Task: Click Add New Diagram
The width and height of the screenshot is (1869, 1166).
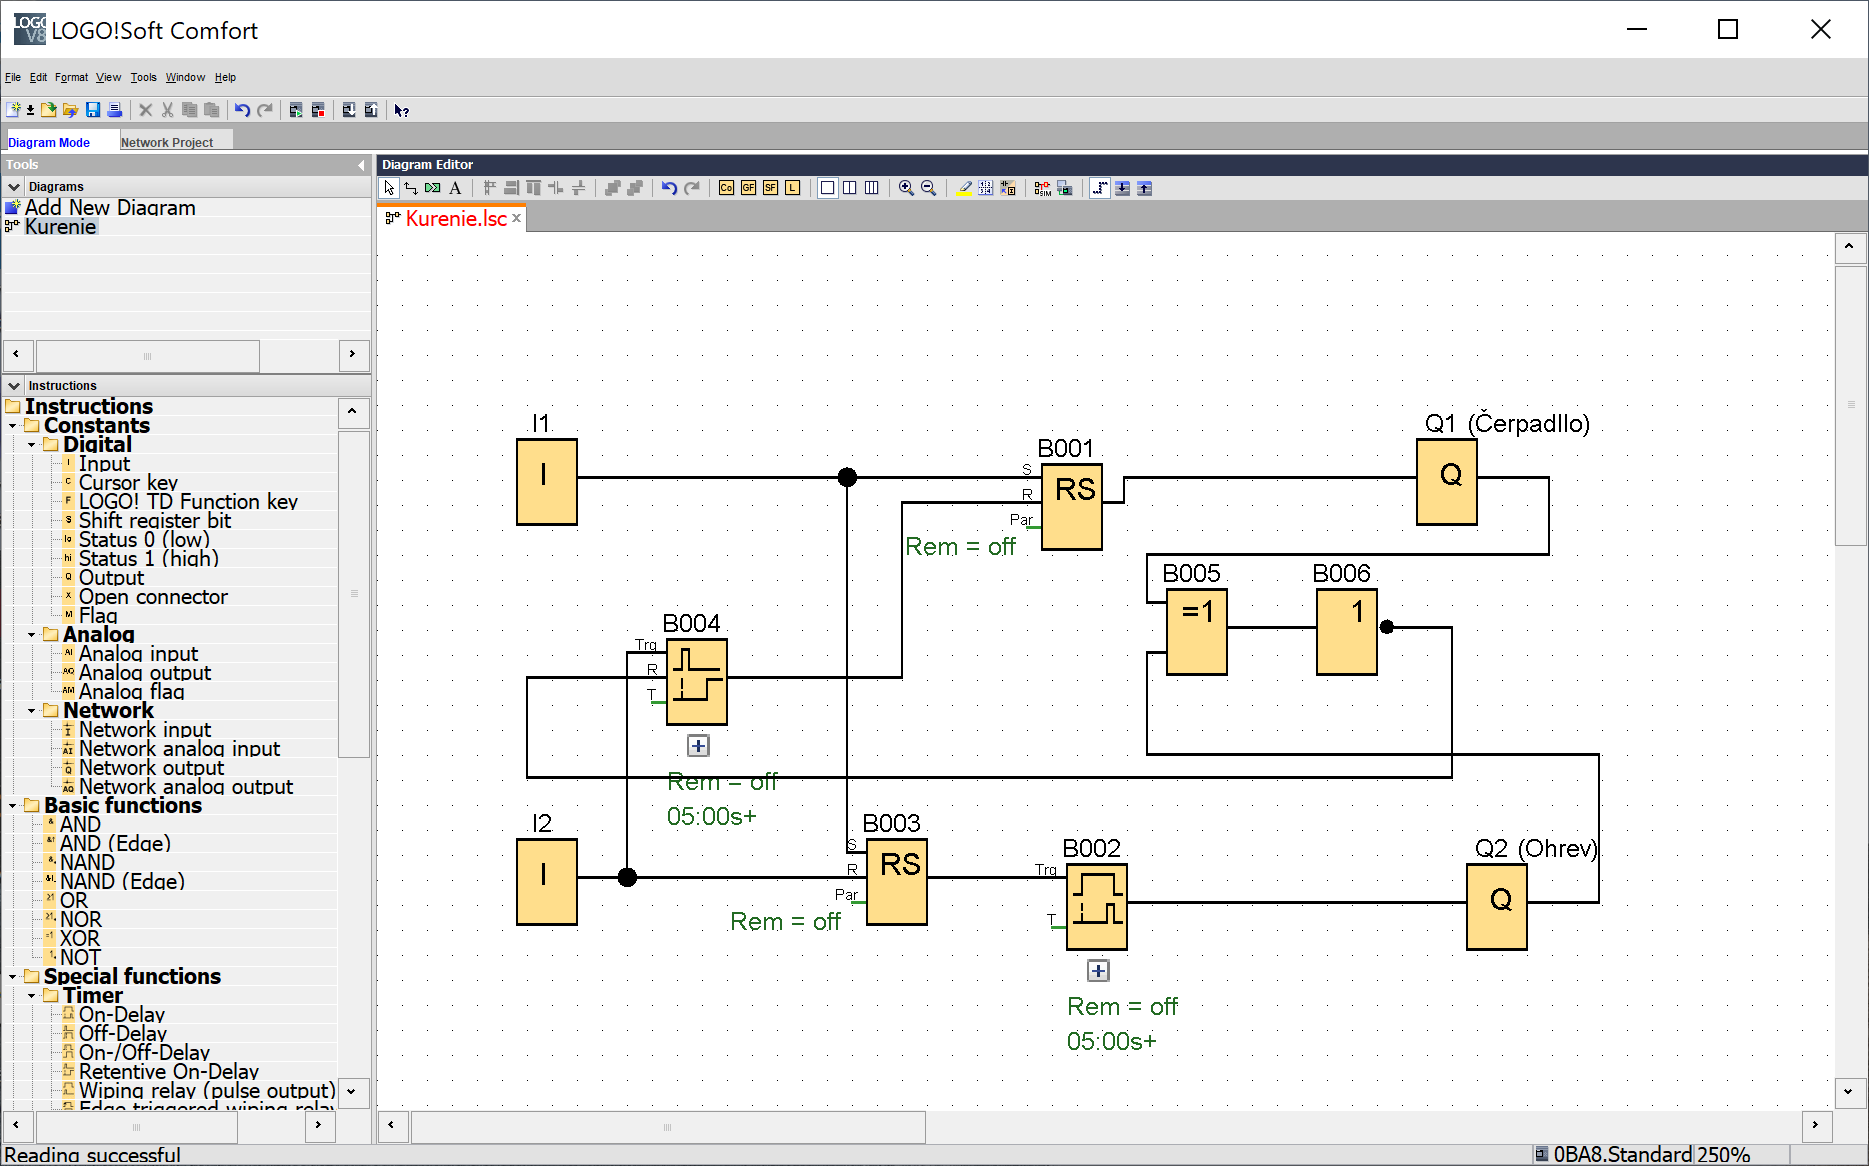Action: pyautogui.click(x=110, y=208)
